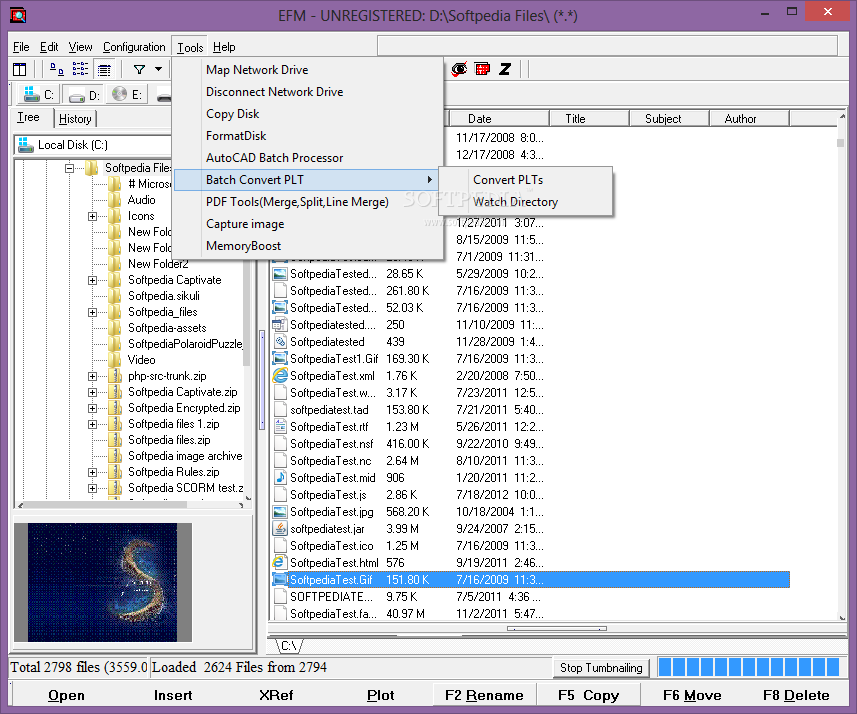
Task: Select Convert PLTs submenu item
Action: [525, 180]
